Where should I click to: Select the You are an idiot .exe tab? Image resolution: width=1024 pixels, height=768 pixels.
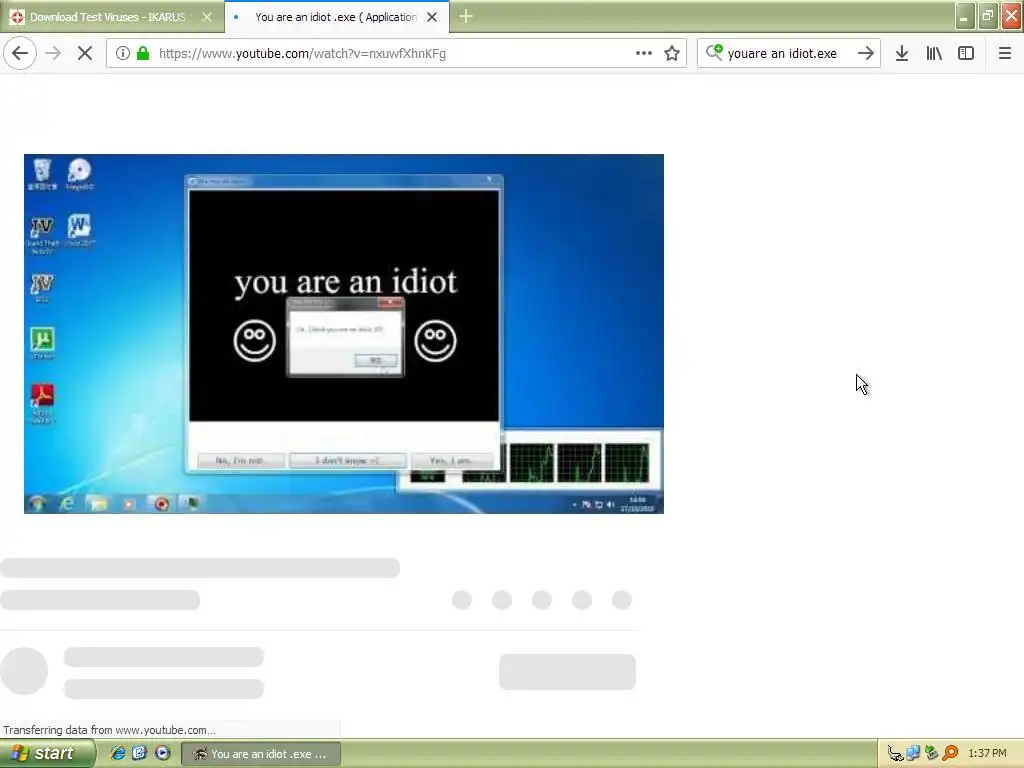click(x=336, y=17)
